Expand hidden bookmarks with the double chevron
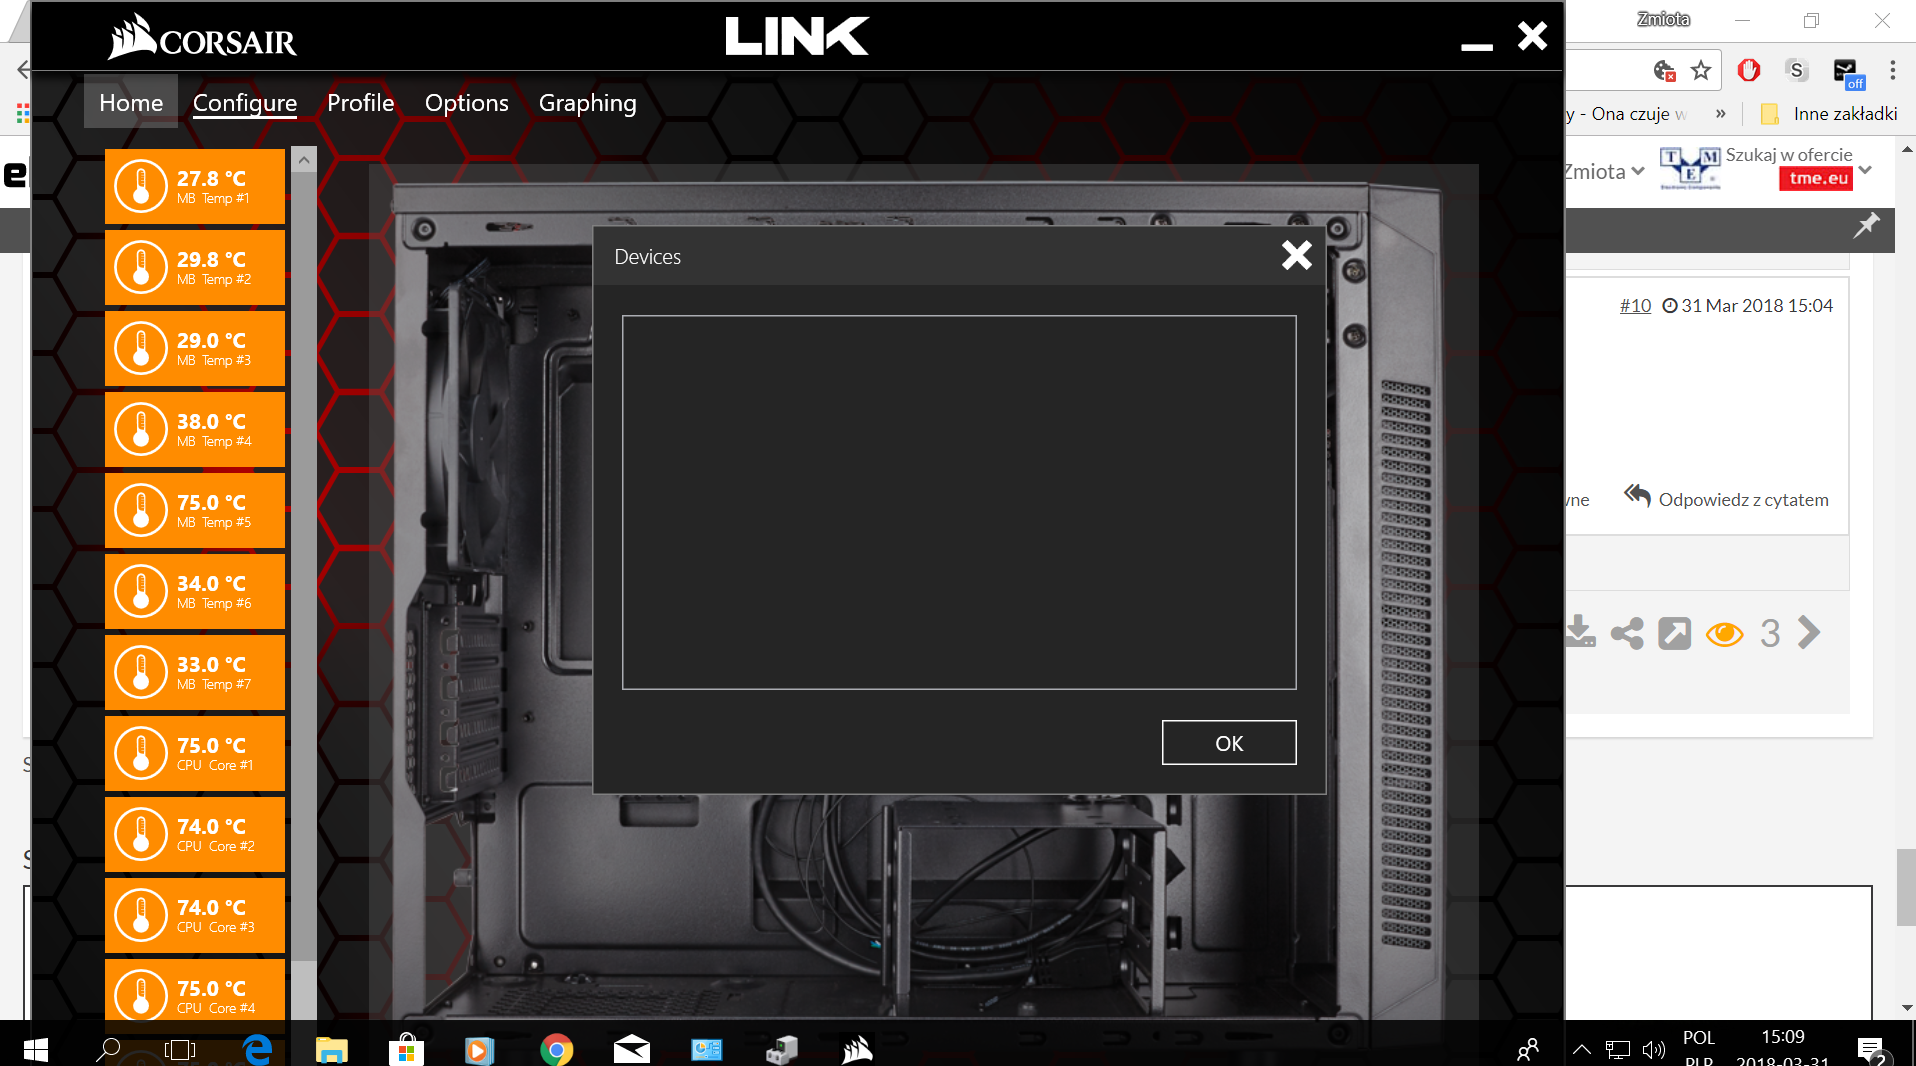1916x1066 pixels. coord(1720,113)
